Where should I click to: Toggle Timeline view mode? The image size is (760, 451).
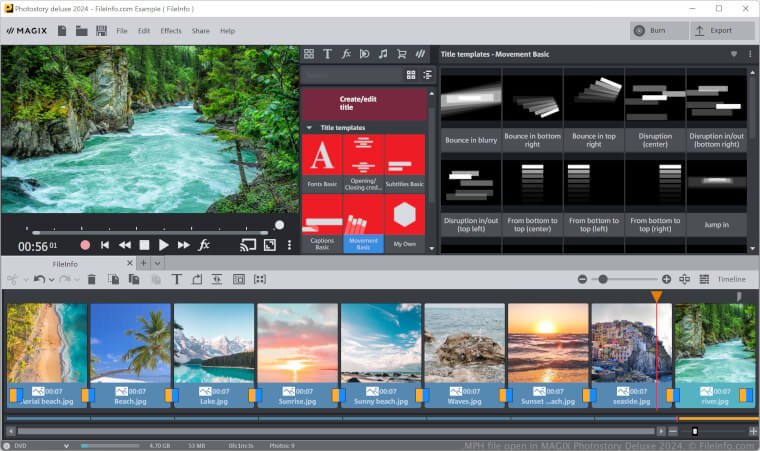tap(731, 279)
